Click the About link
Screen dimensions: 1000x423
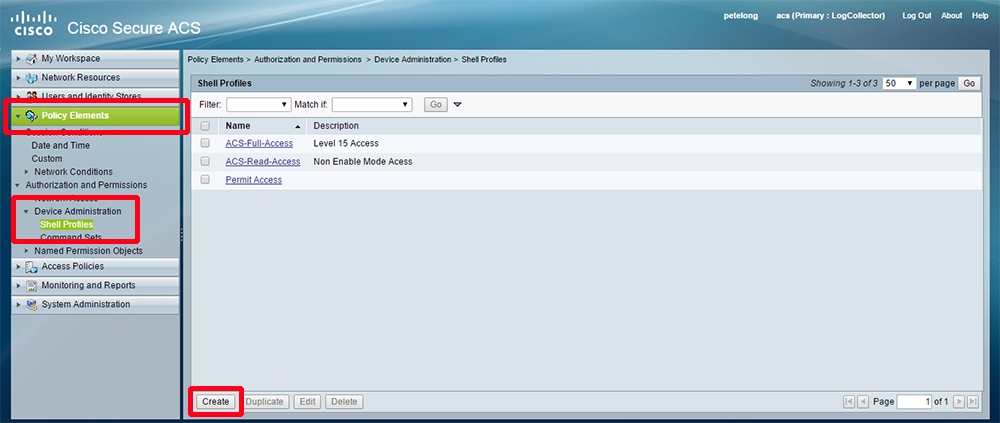click(952, 16)
